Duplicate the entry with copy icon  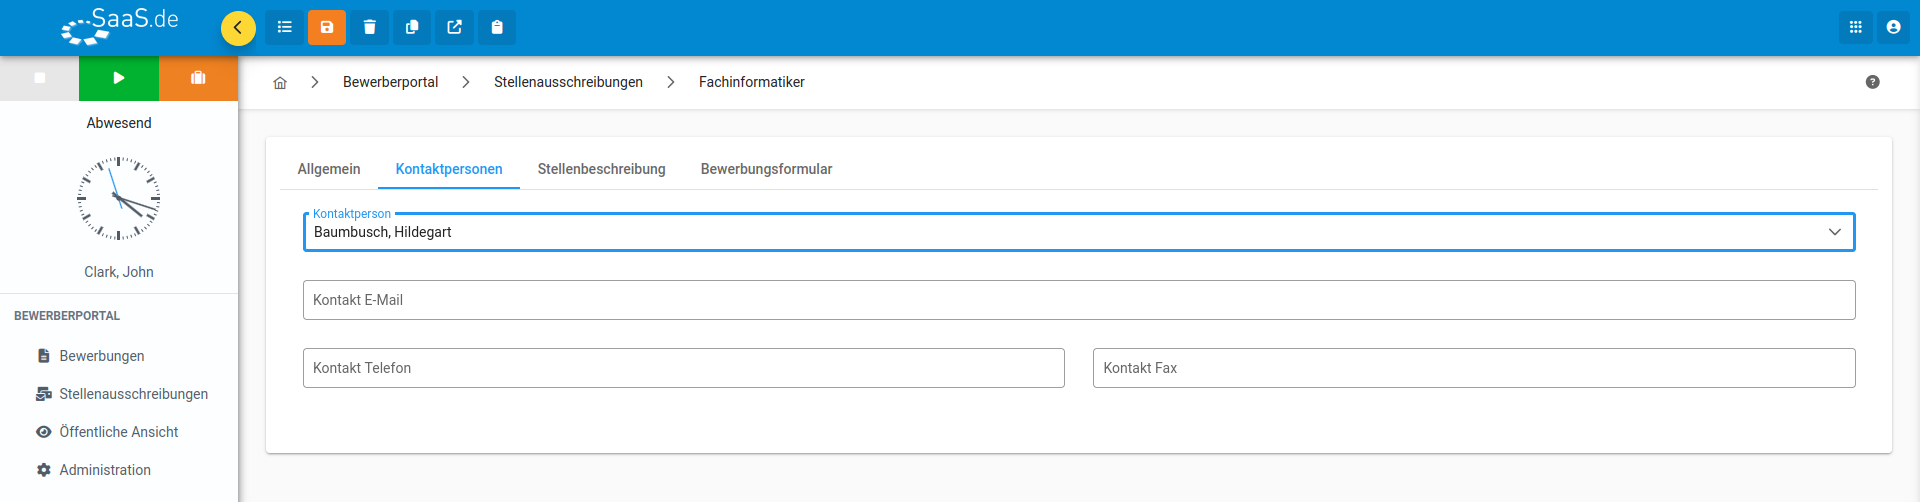[x=412, y=27]
